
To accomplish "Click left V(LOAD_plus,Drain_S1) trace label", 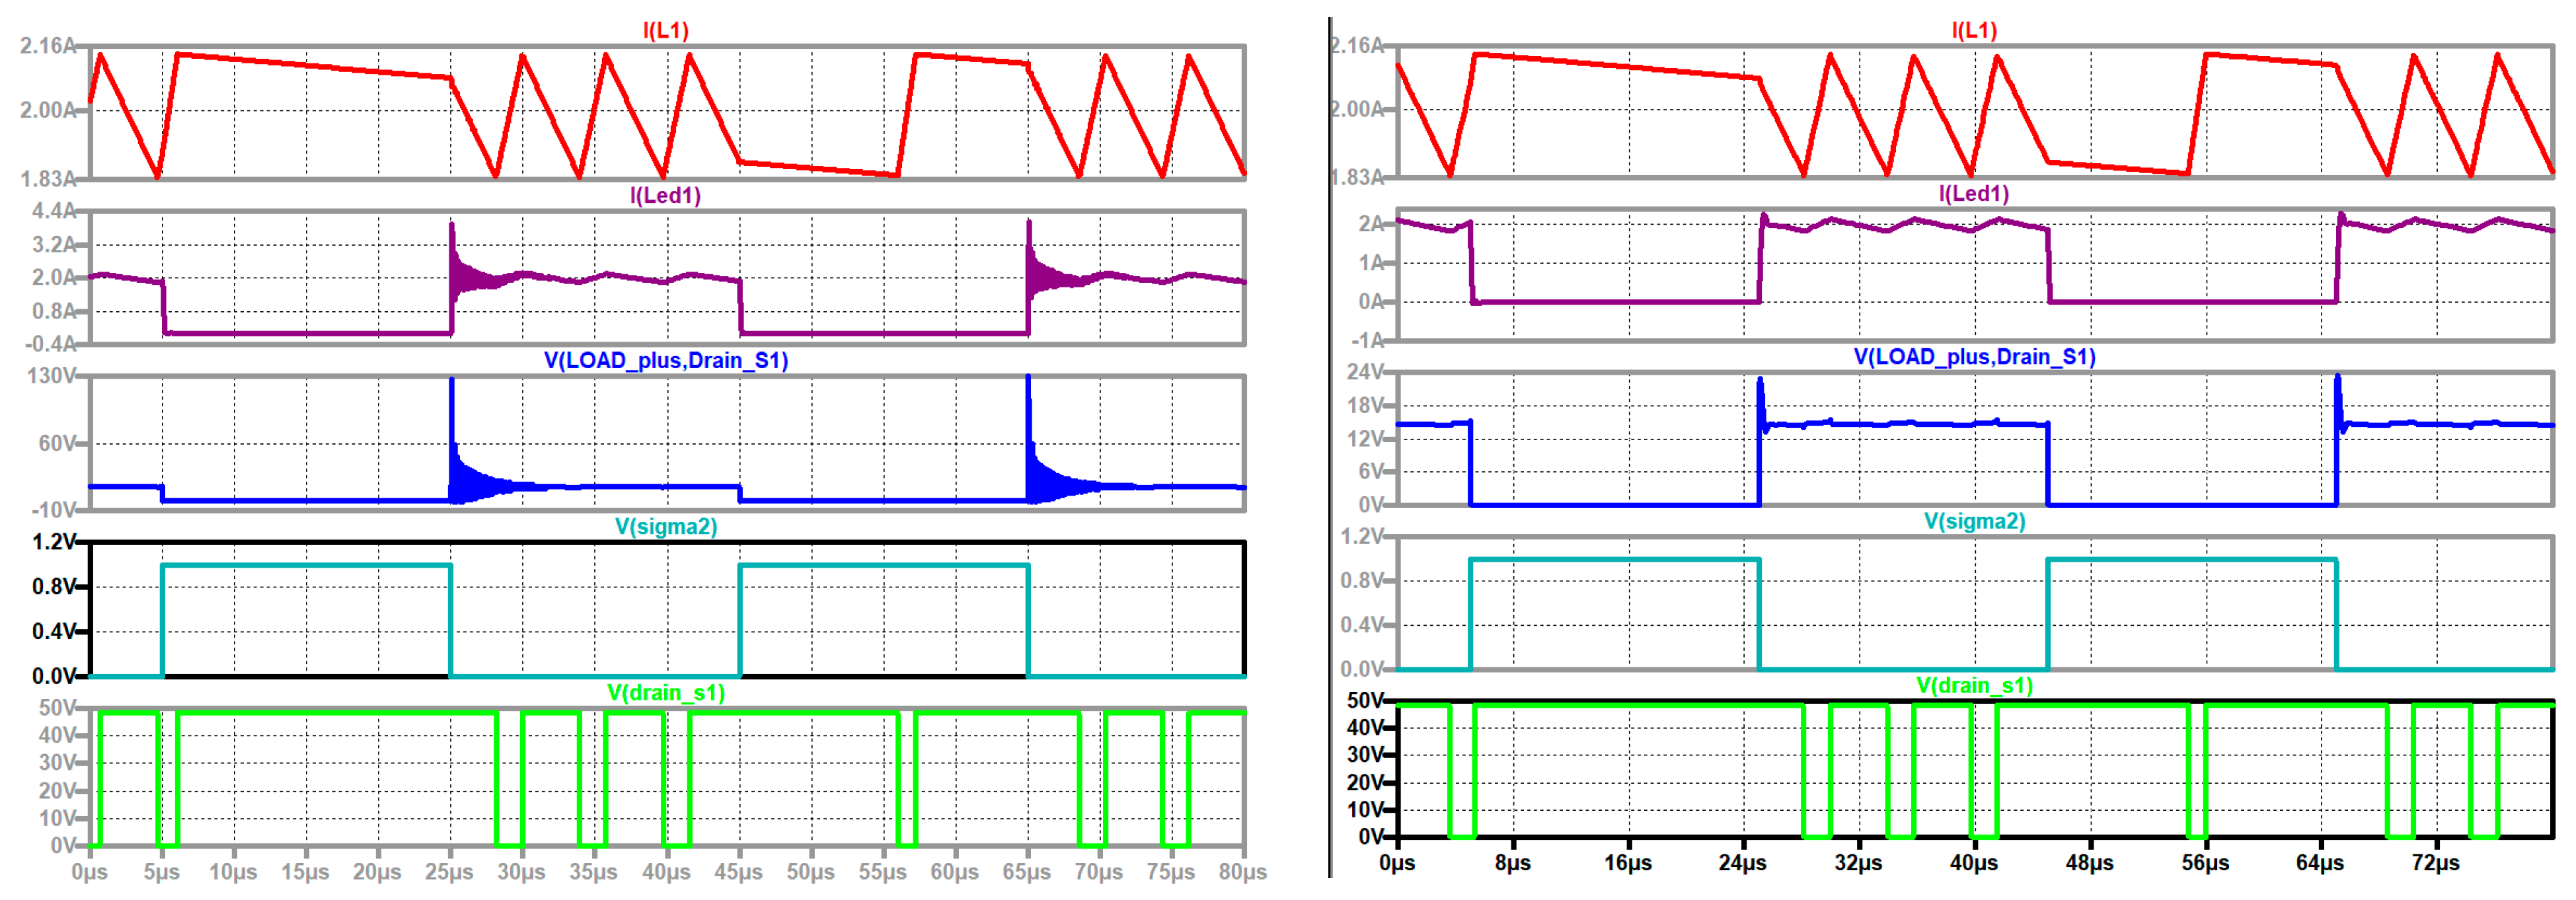I will [665, 360].
